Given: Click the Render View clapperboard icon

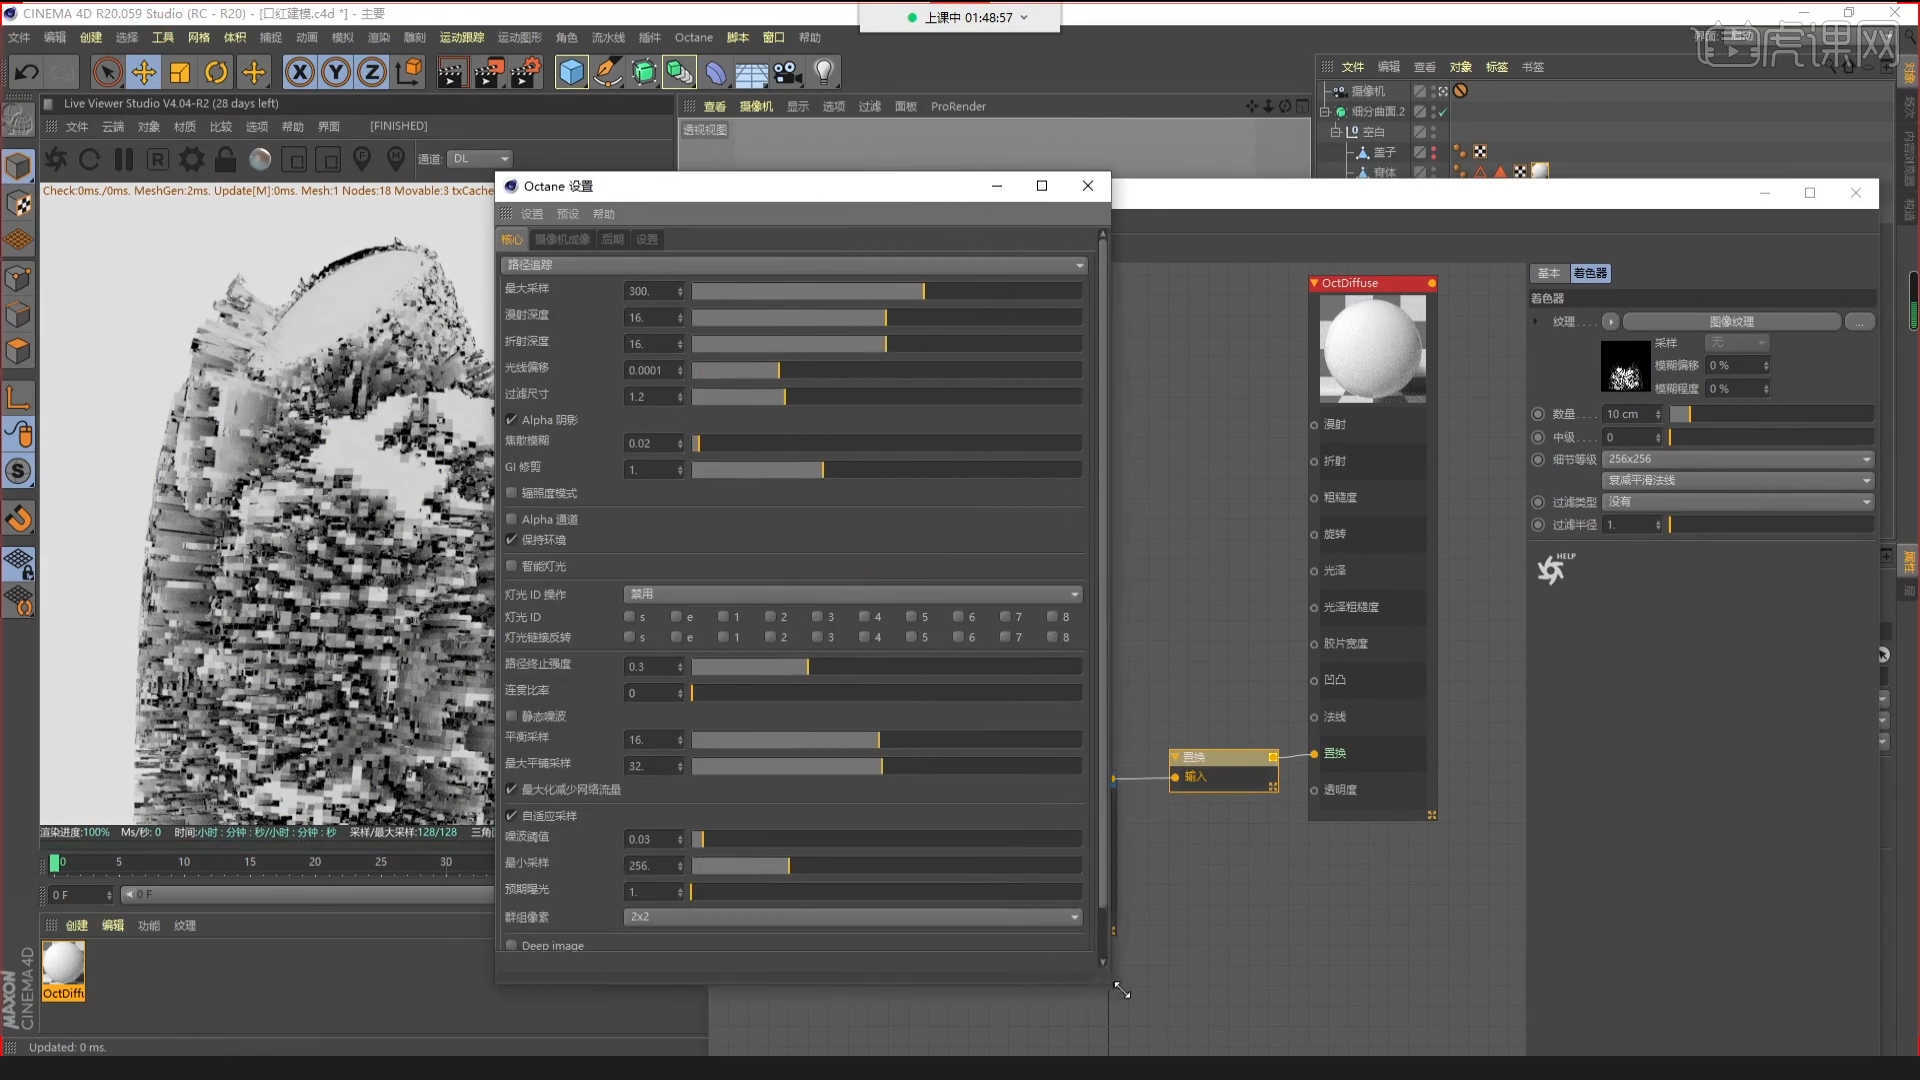Looking at the screenshot, I should coord(451,72).
